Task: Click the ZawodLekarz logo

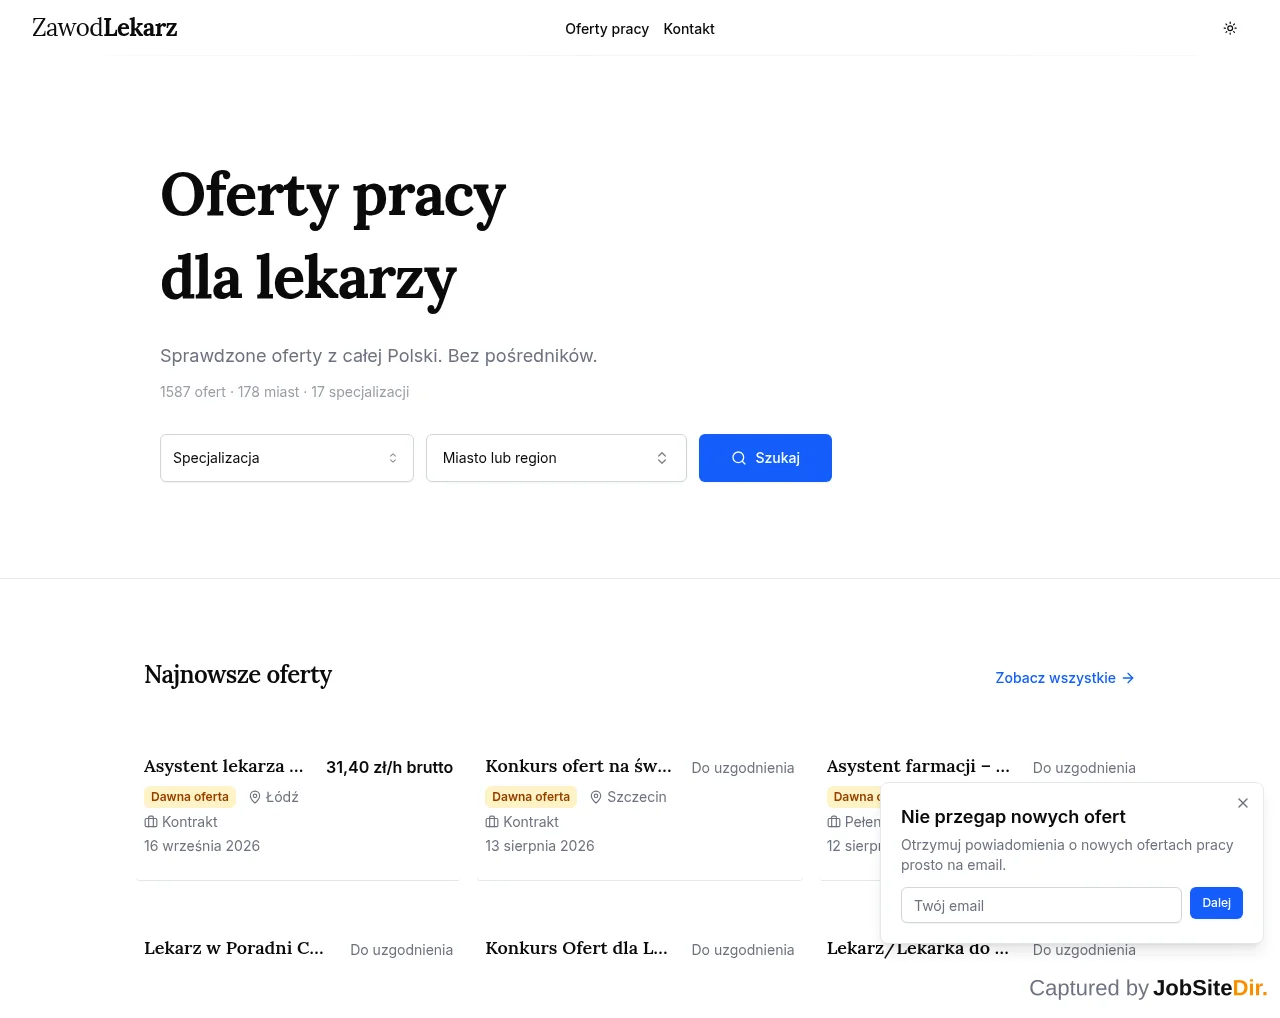Action: pos(105,28)
